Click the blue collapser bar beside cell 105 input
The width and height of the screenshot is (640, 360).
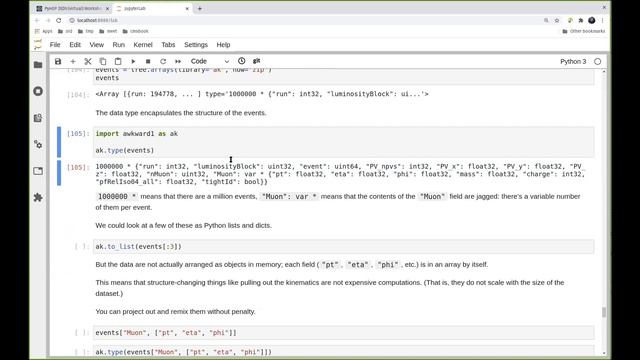pos(59,142)
